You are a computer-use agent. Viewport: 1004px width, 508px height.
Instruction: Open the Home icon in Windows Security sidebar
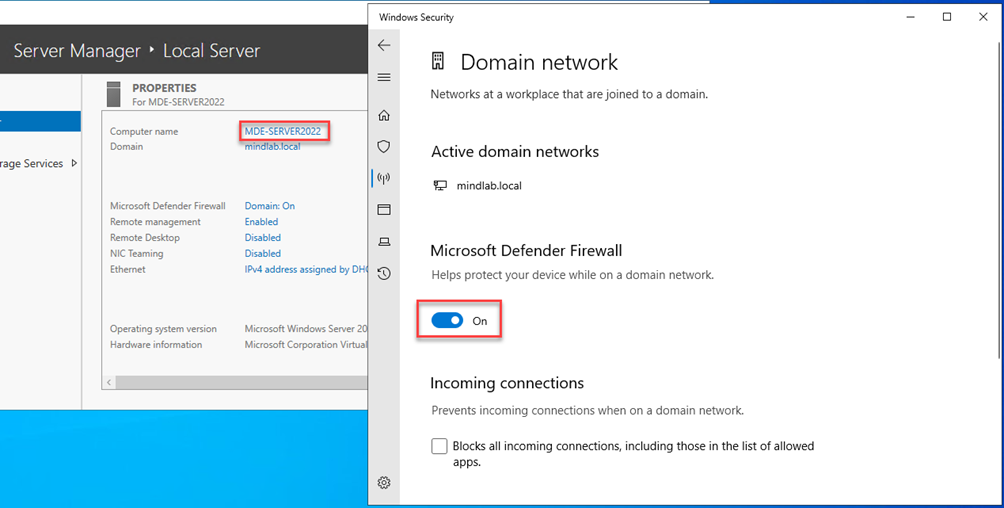click(384, 115)
